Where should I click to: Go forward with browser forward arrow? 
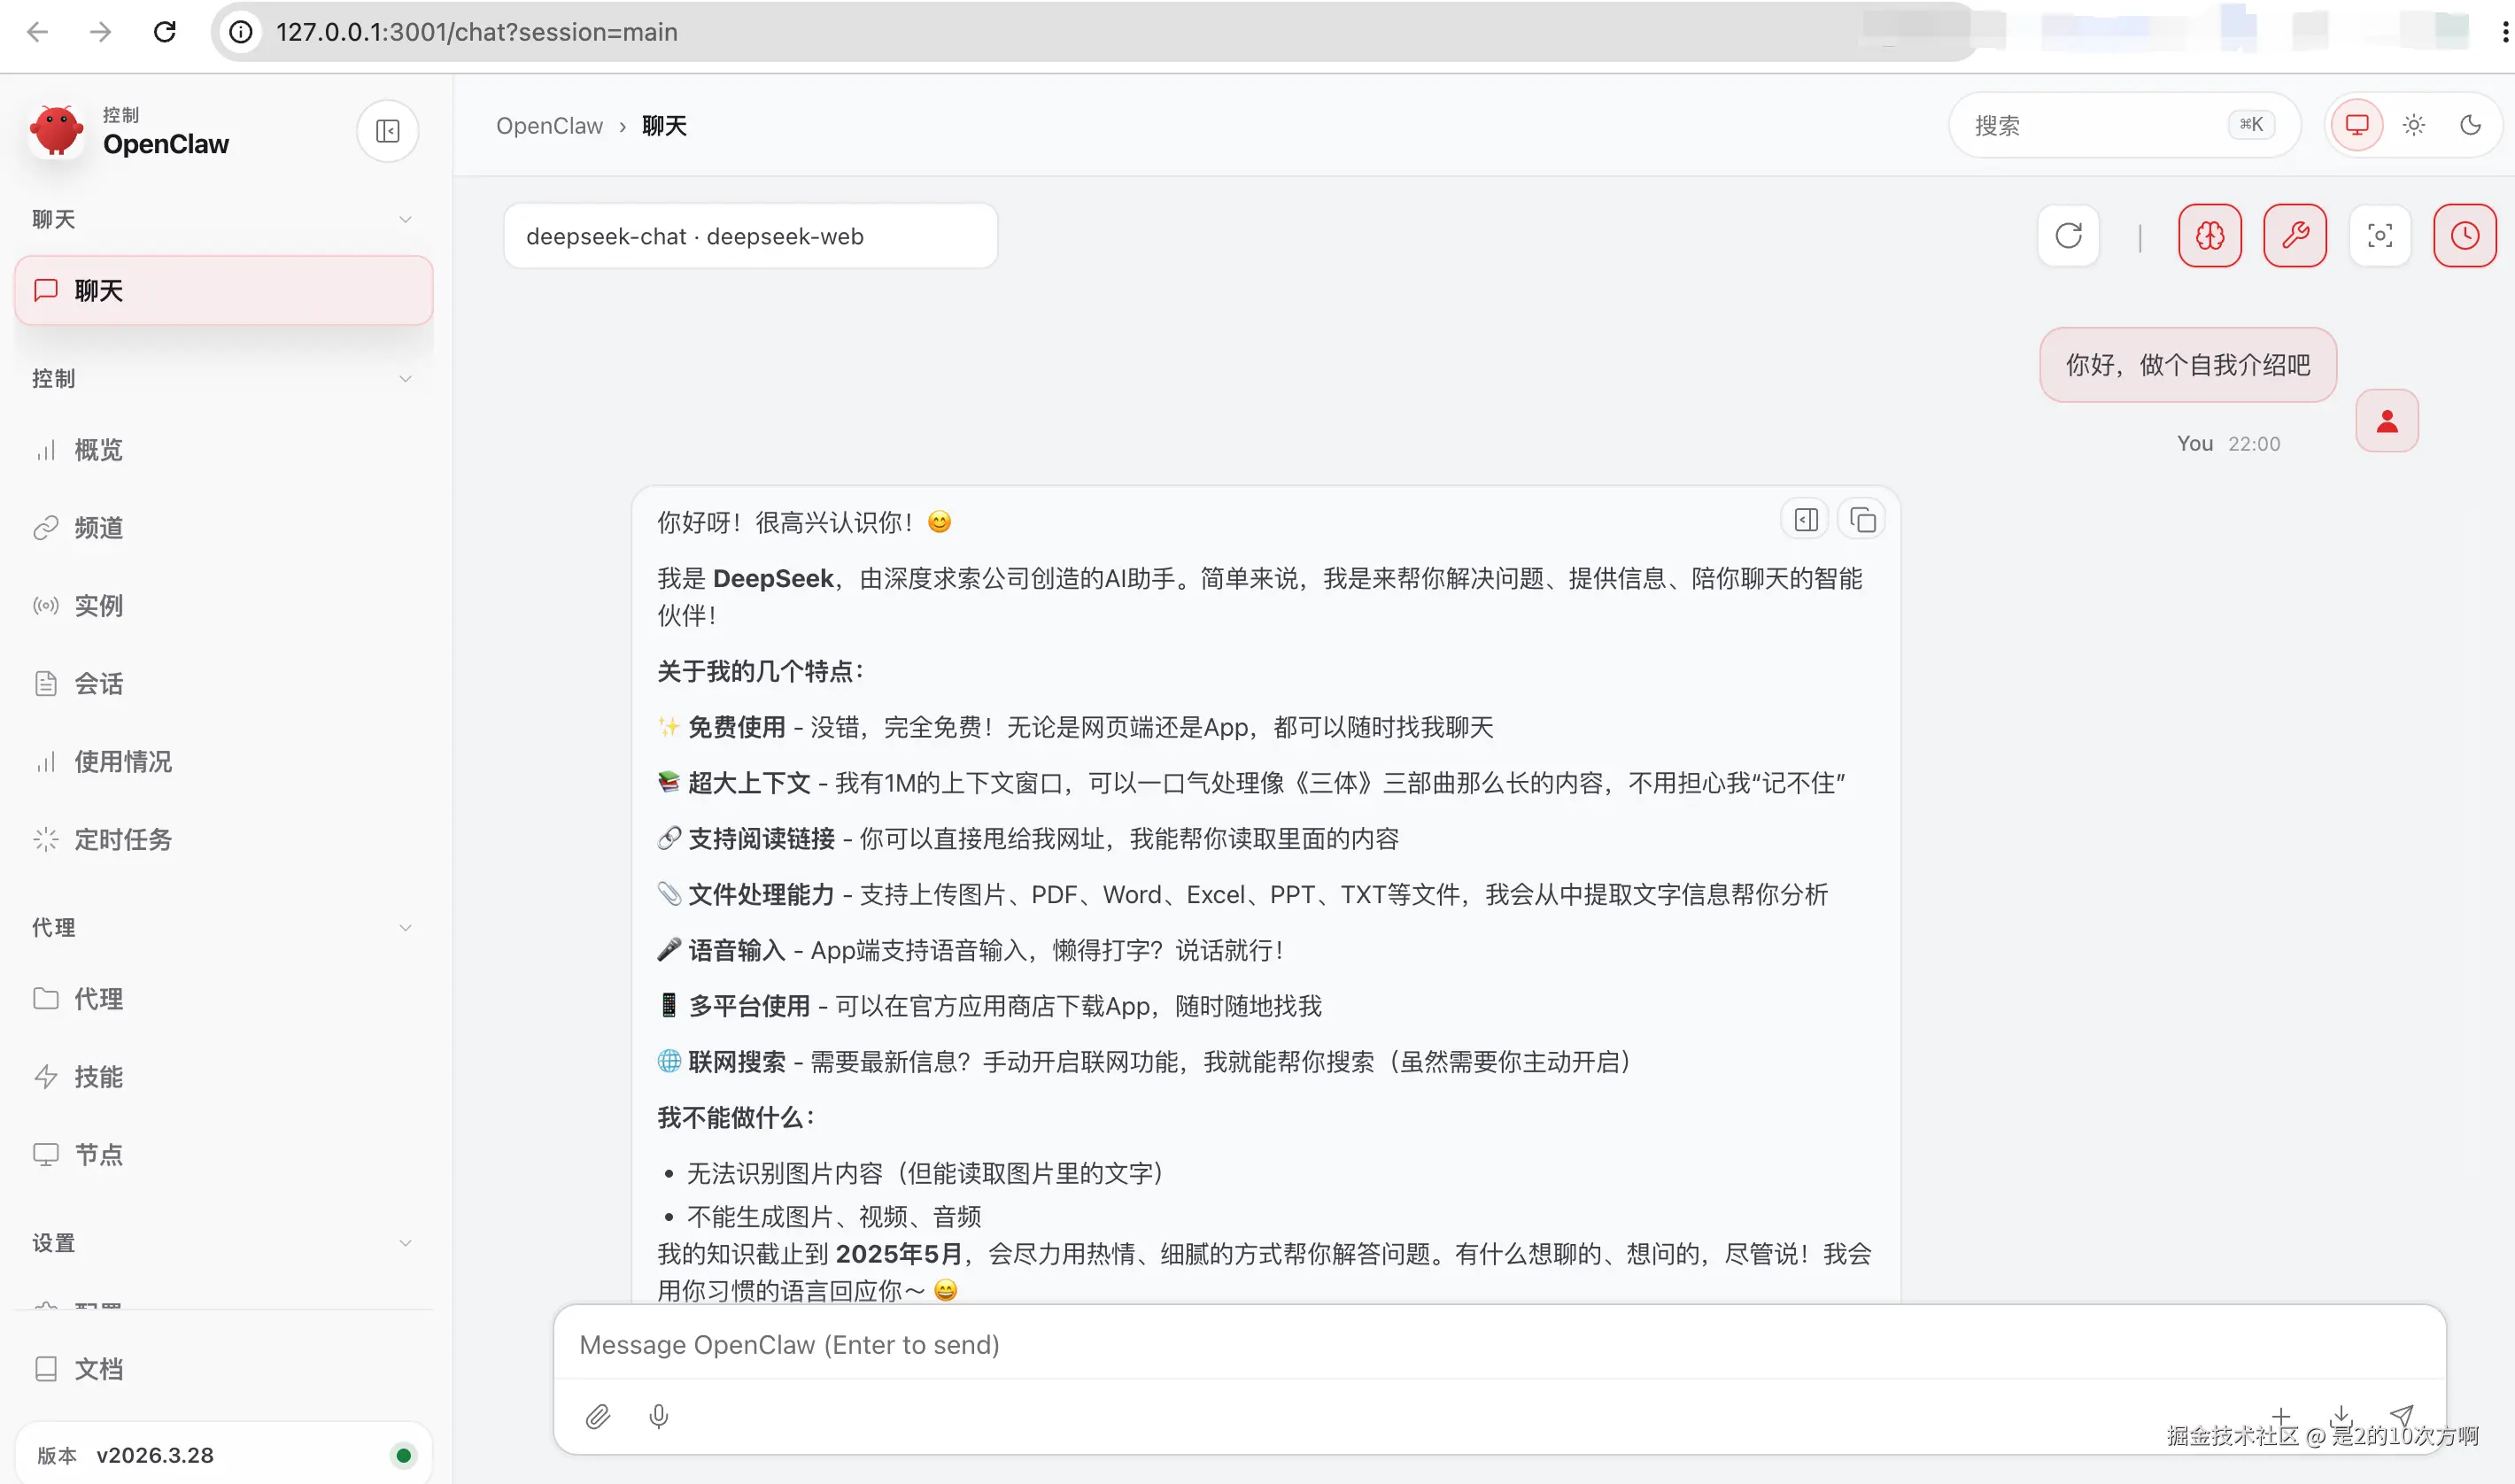pyautogui.click(x=100, y=32)
